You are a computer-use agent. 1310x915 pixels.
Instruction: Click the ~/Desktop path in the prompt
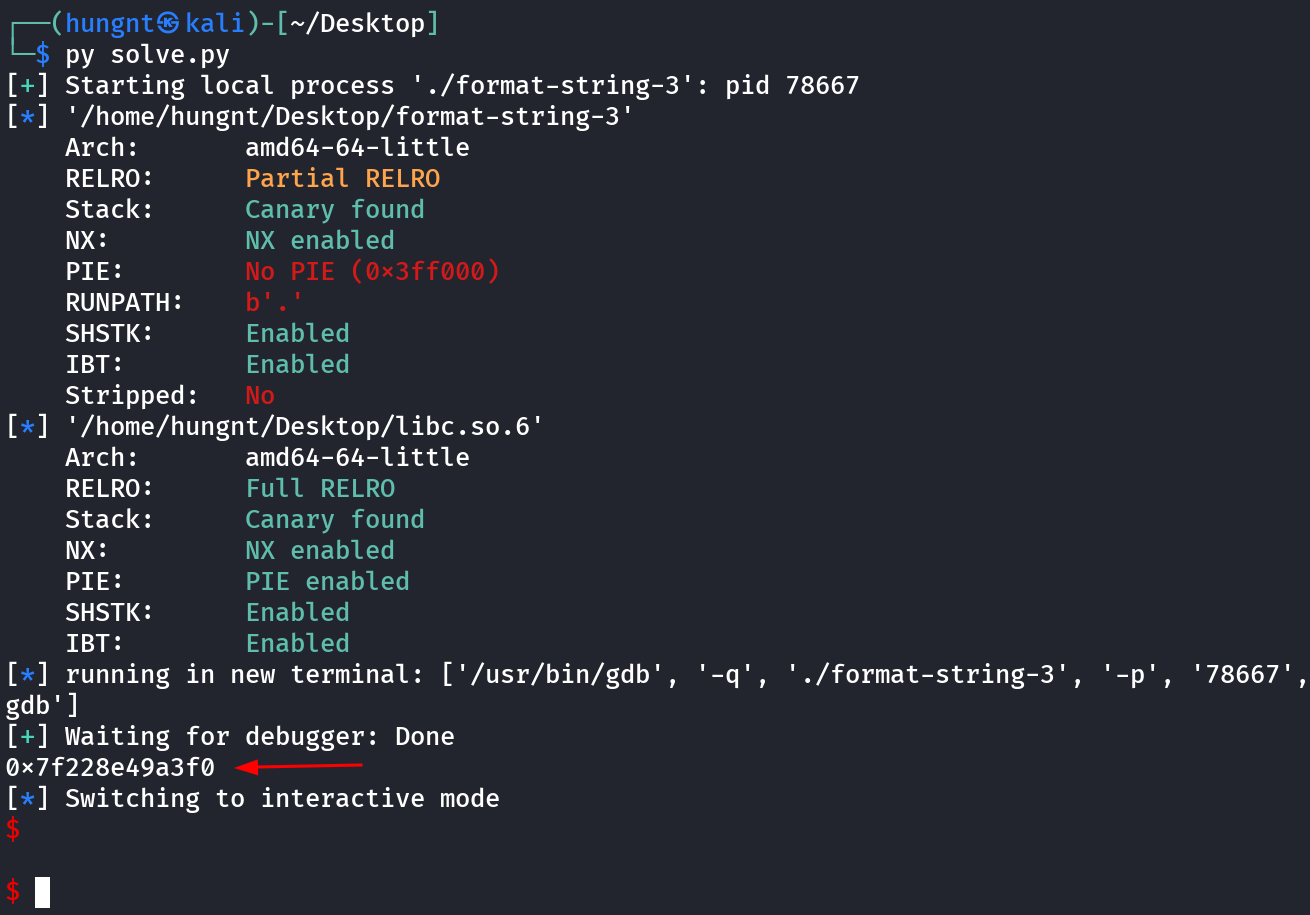(x=357, y=23)
